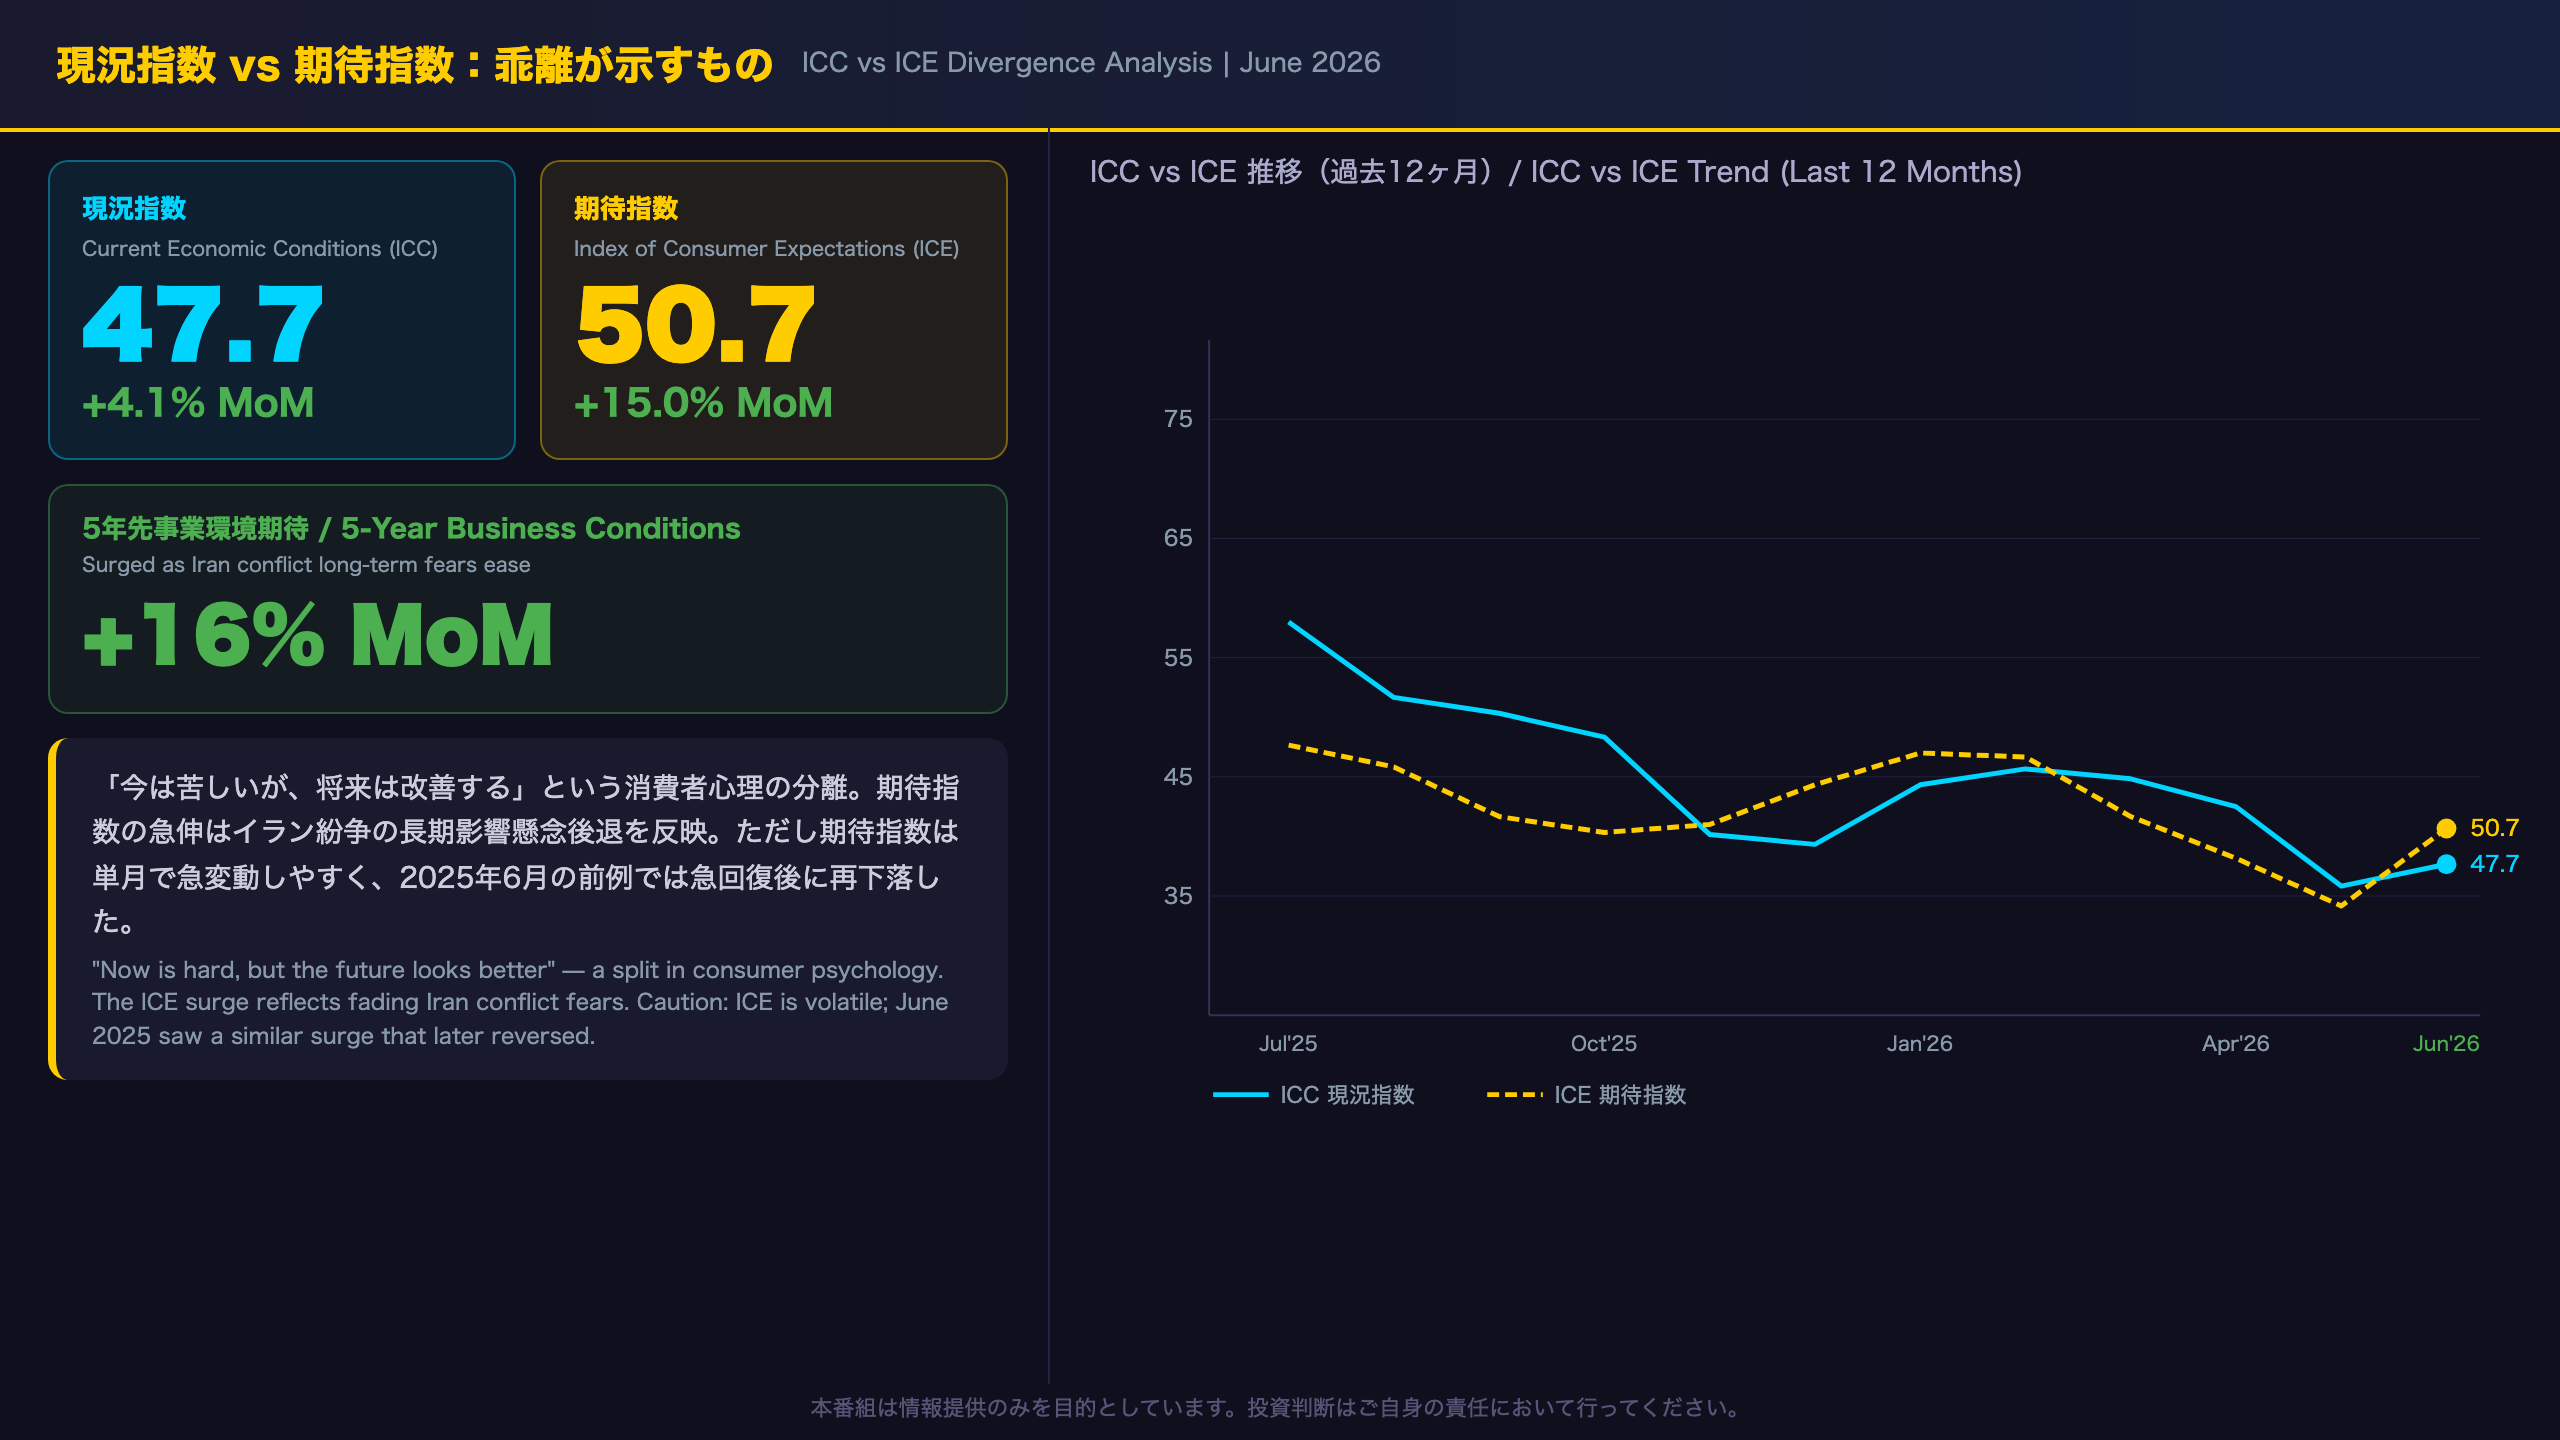
Task: Click the cyan 47.7 endpoint dot on chart
Action: pyautogui.click(x=2446, y=864)
